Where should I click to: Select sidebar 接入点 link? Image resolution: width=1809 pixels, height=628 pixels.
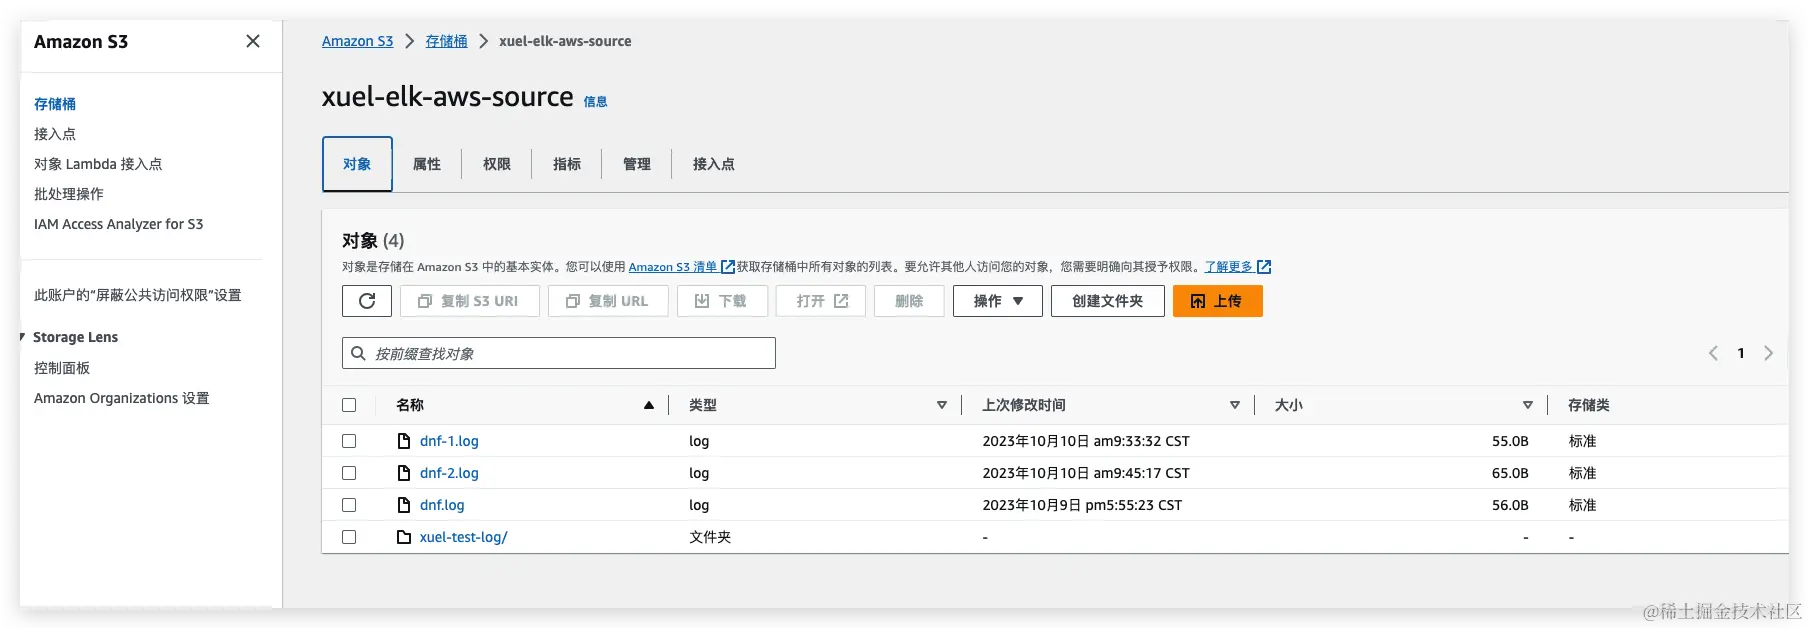click(55, 134)
